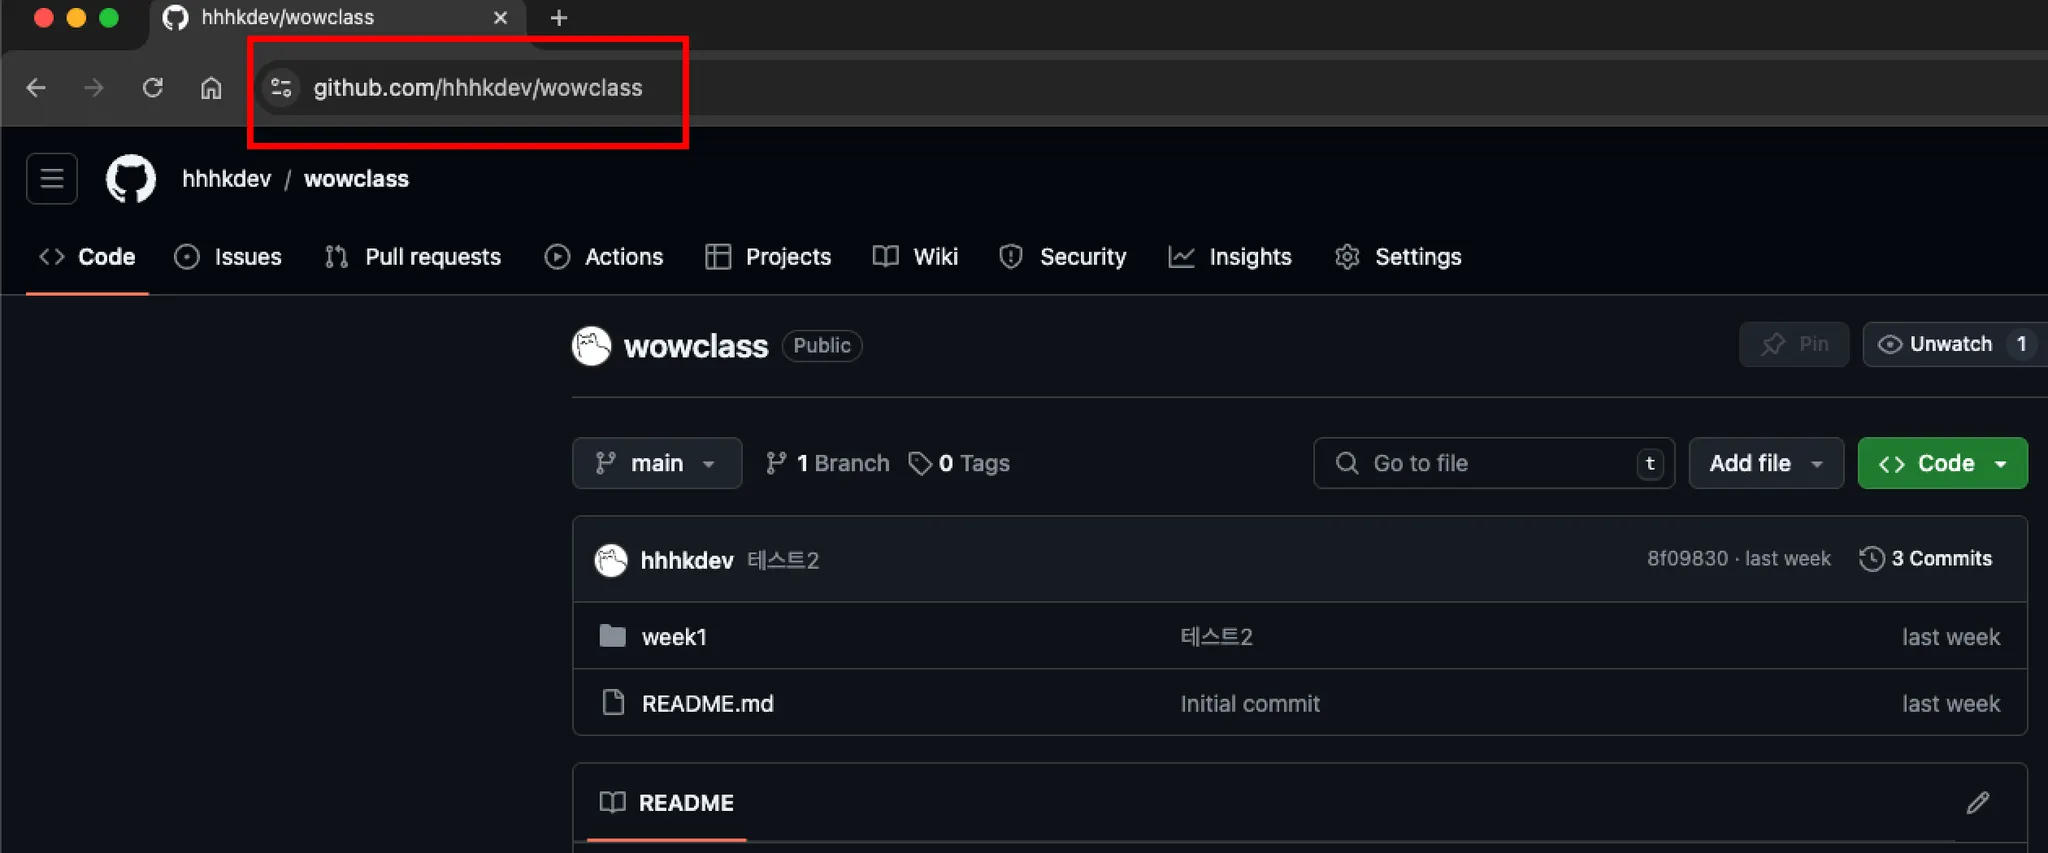Click hhhkdev in the header breadcrumb

(226, 179)
